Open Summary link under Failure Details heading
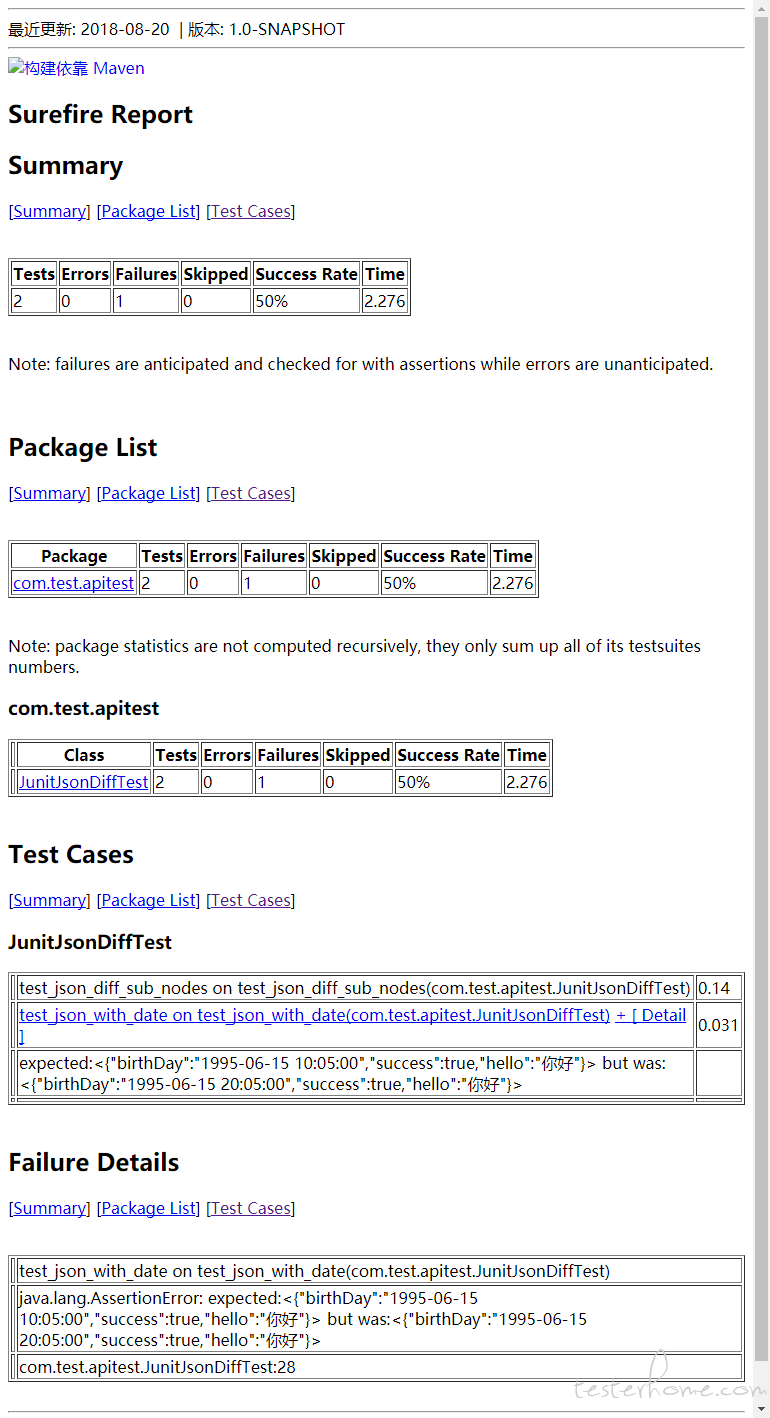 [x=50, y=1208]
